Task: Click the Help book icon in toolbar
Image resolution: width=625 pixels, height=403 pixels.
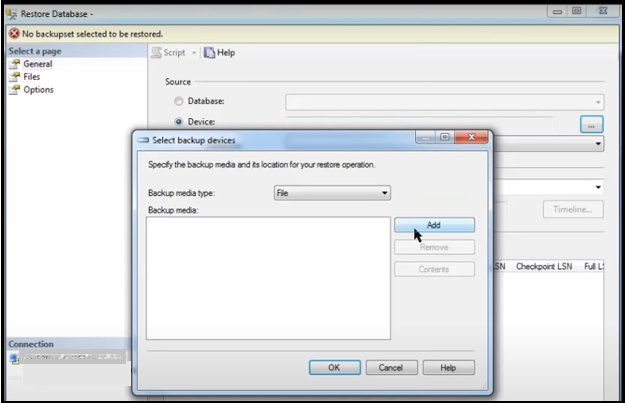Action: (209, 53)
